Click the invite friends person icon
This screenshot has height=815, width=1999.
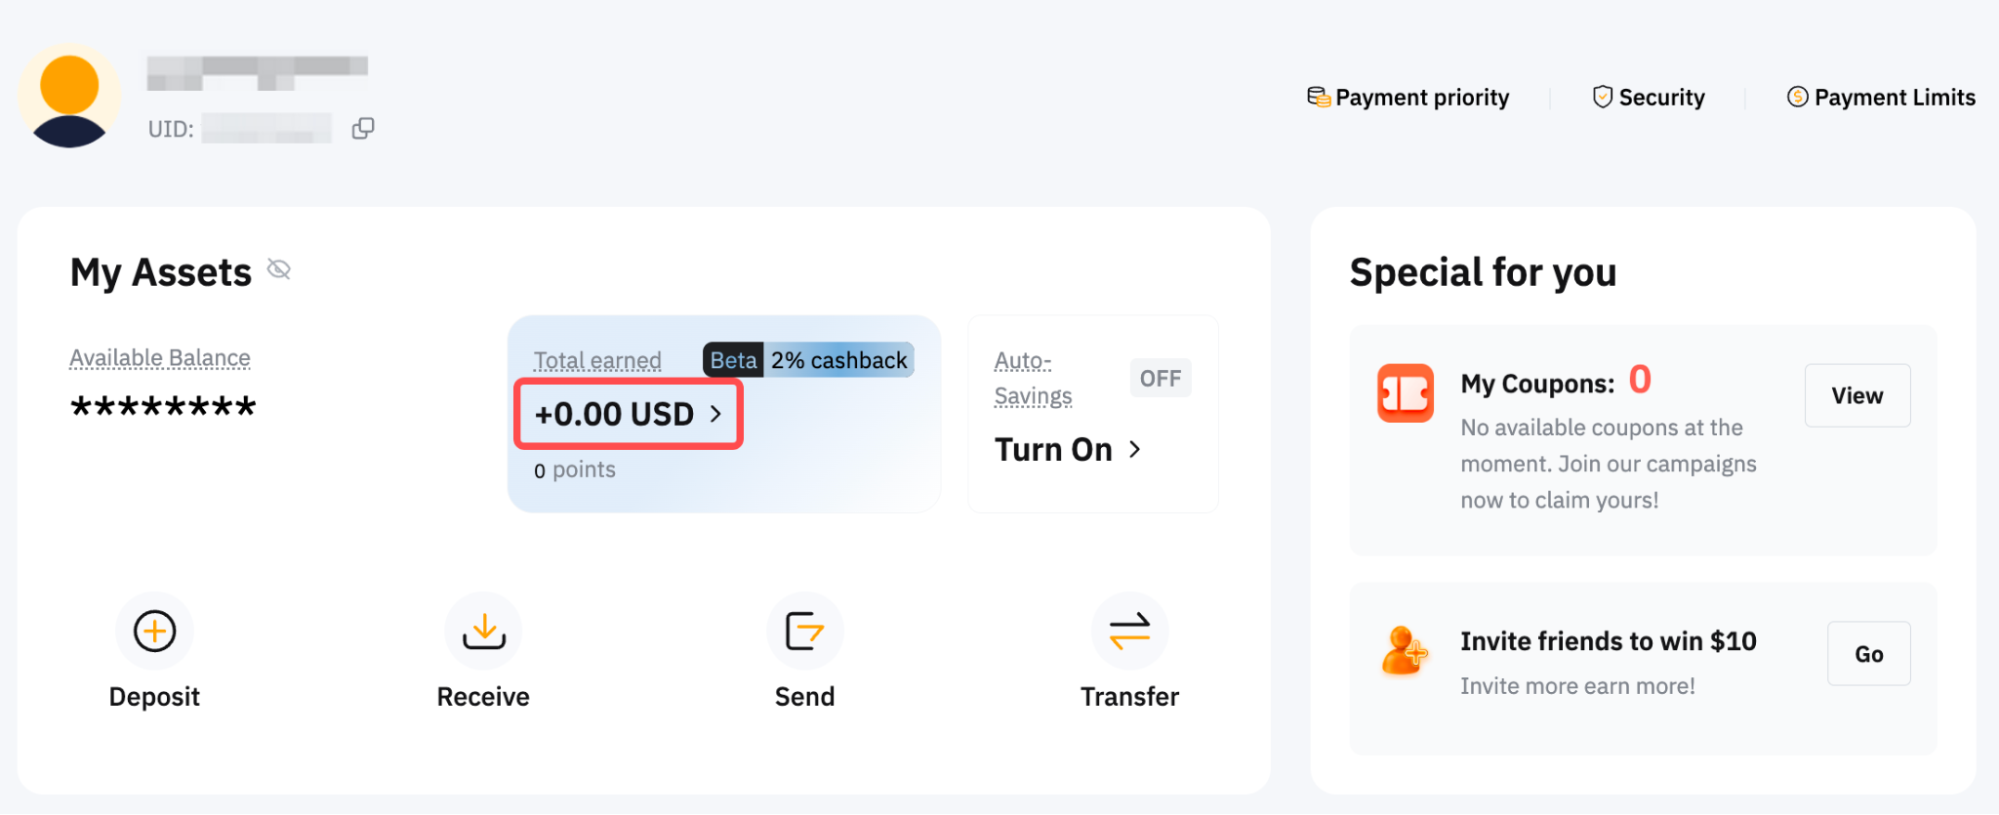pos(1404,652)
